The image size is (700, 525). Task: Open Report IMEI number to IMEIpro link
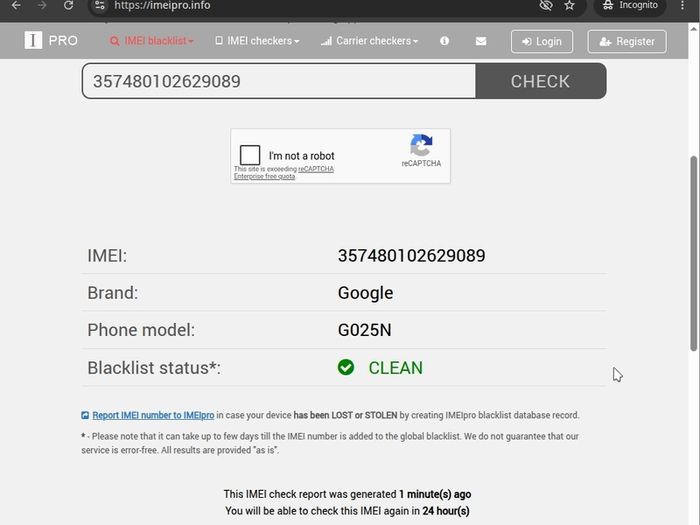(x=153, y=415)
